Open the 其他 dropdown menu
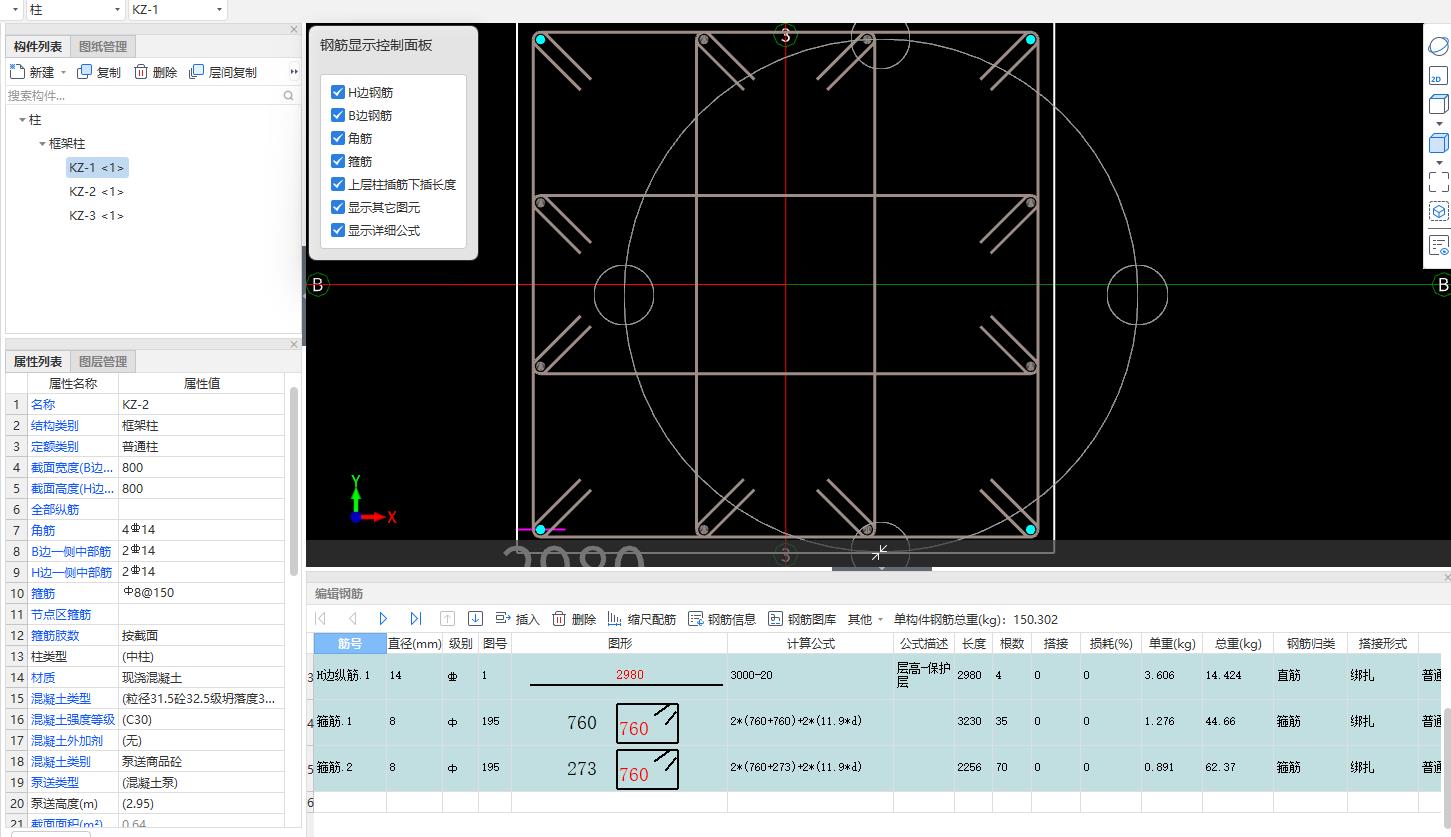Viewport: 1451px width, 837px height. pos(865,619)
